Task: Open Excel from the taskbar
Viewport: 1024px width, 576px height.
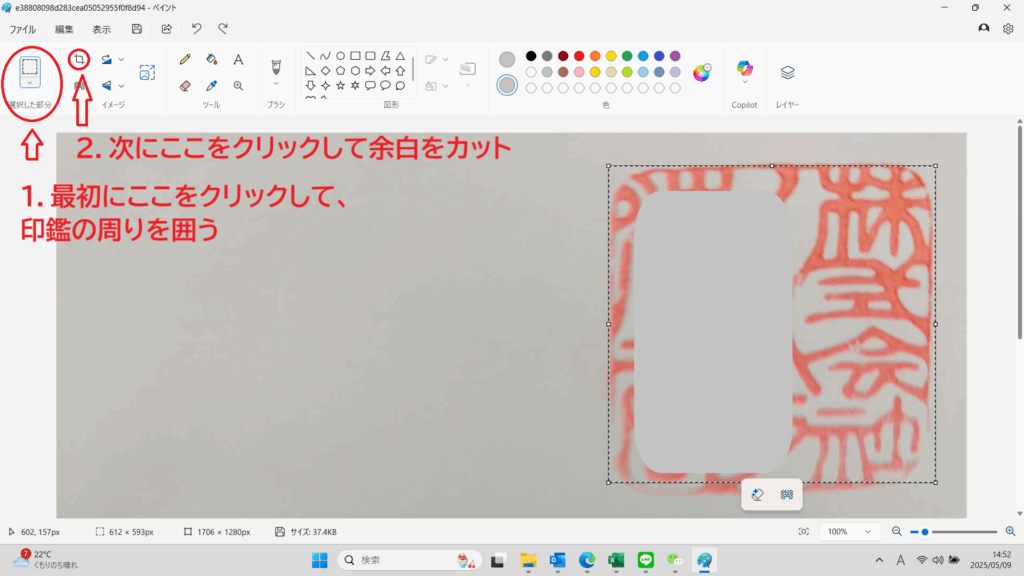Action: [617, 560]
